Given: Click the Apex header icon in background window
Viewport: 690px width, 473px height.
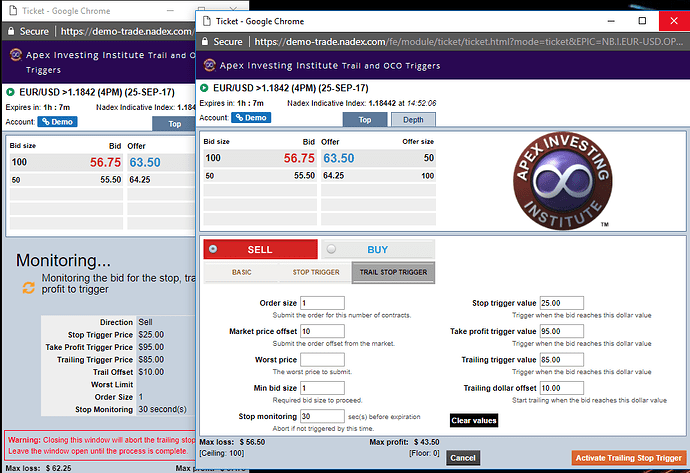Looking at the screenshot, I should 16,55.
